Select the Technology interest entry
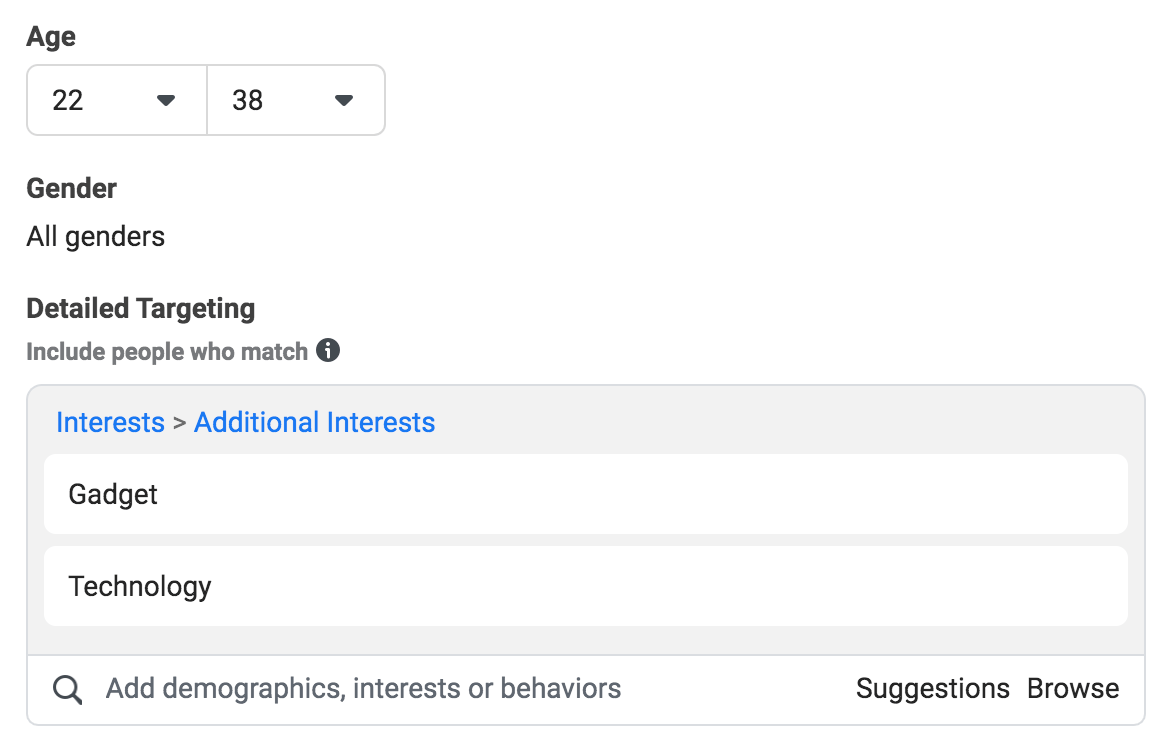The height and width of the screenshot is (738, 1156). 585,587
